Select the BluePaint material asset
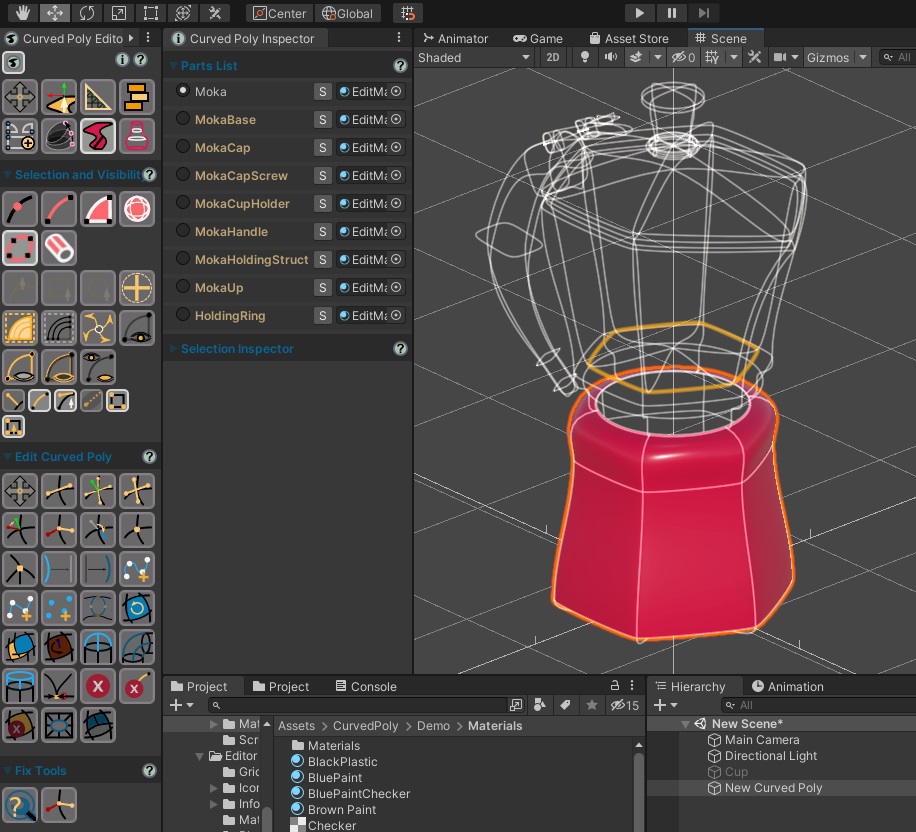The width and height of the screenshot is (916, 832). [335, 777]
